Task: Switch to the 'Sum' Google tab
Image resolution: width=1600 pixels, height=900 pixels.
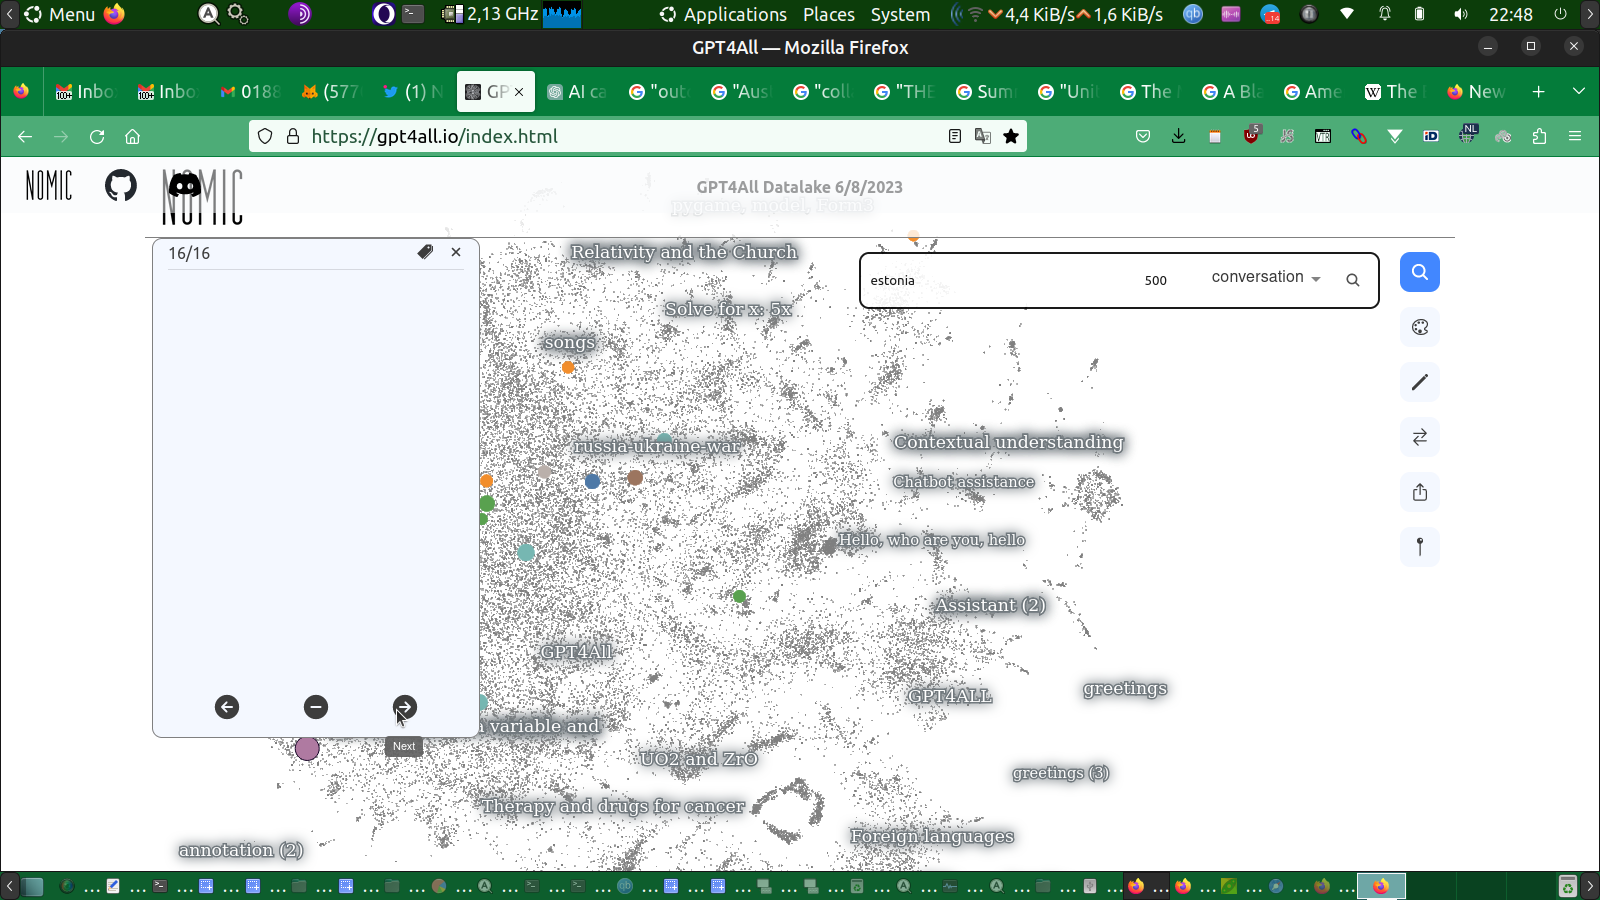Action: [986, 91]
